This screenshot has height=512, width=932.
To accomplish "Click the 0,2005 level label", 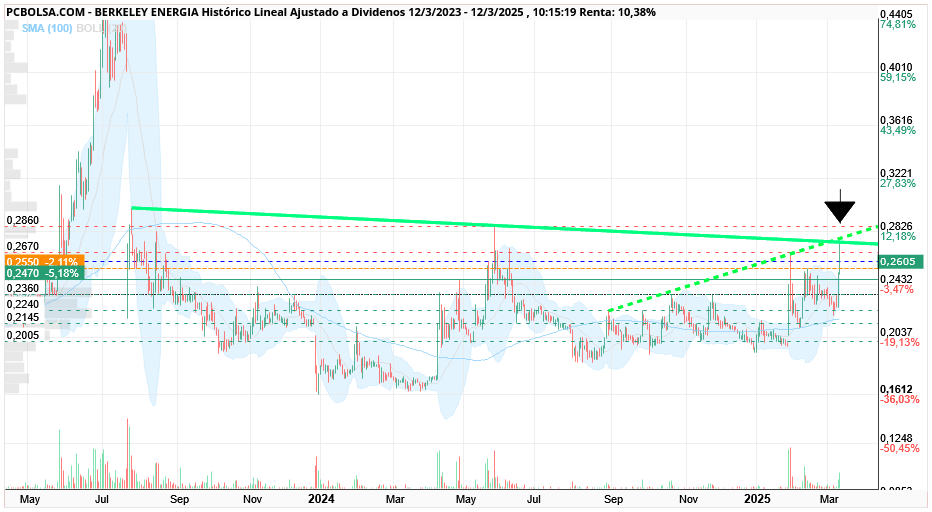I will 23,335.
